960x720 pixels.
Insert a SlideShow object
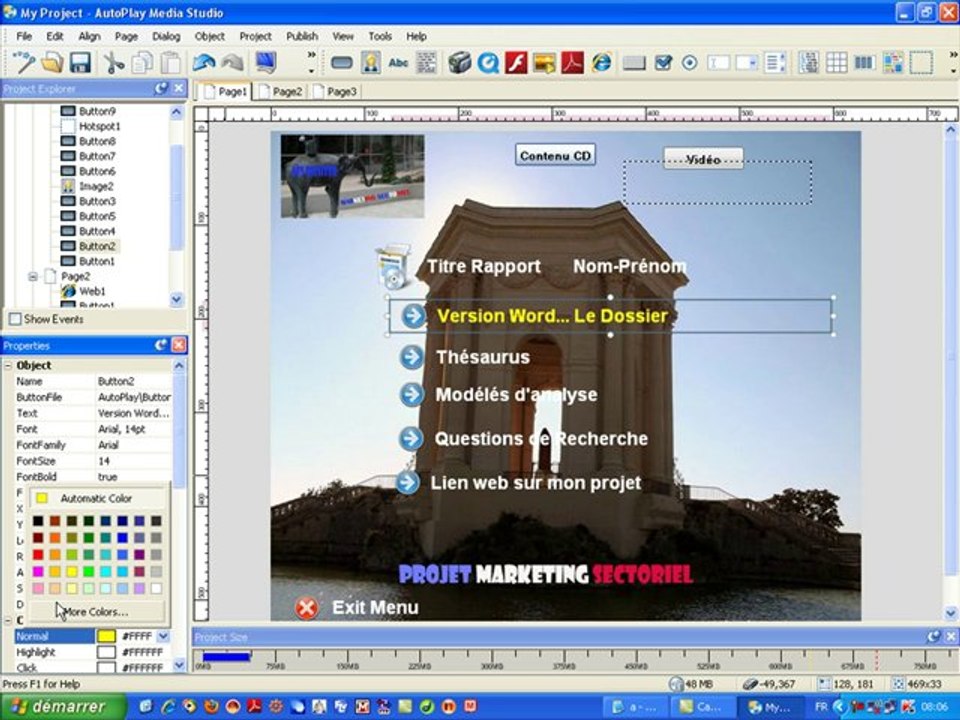coord(544,62)
